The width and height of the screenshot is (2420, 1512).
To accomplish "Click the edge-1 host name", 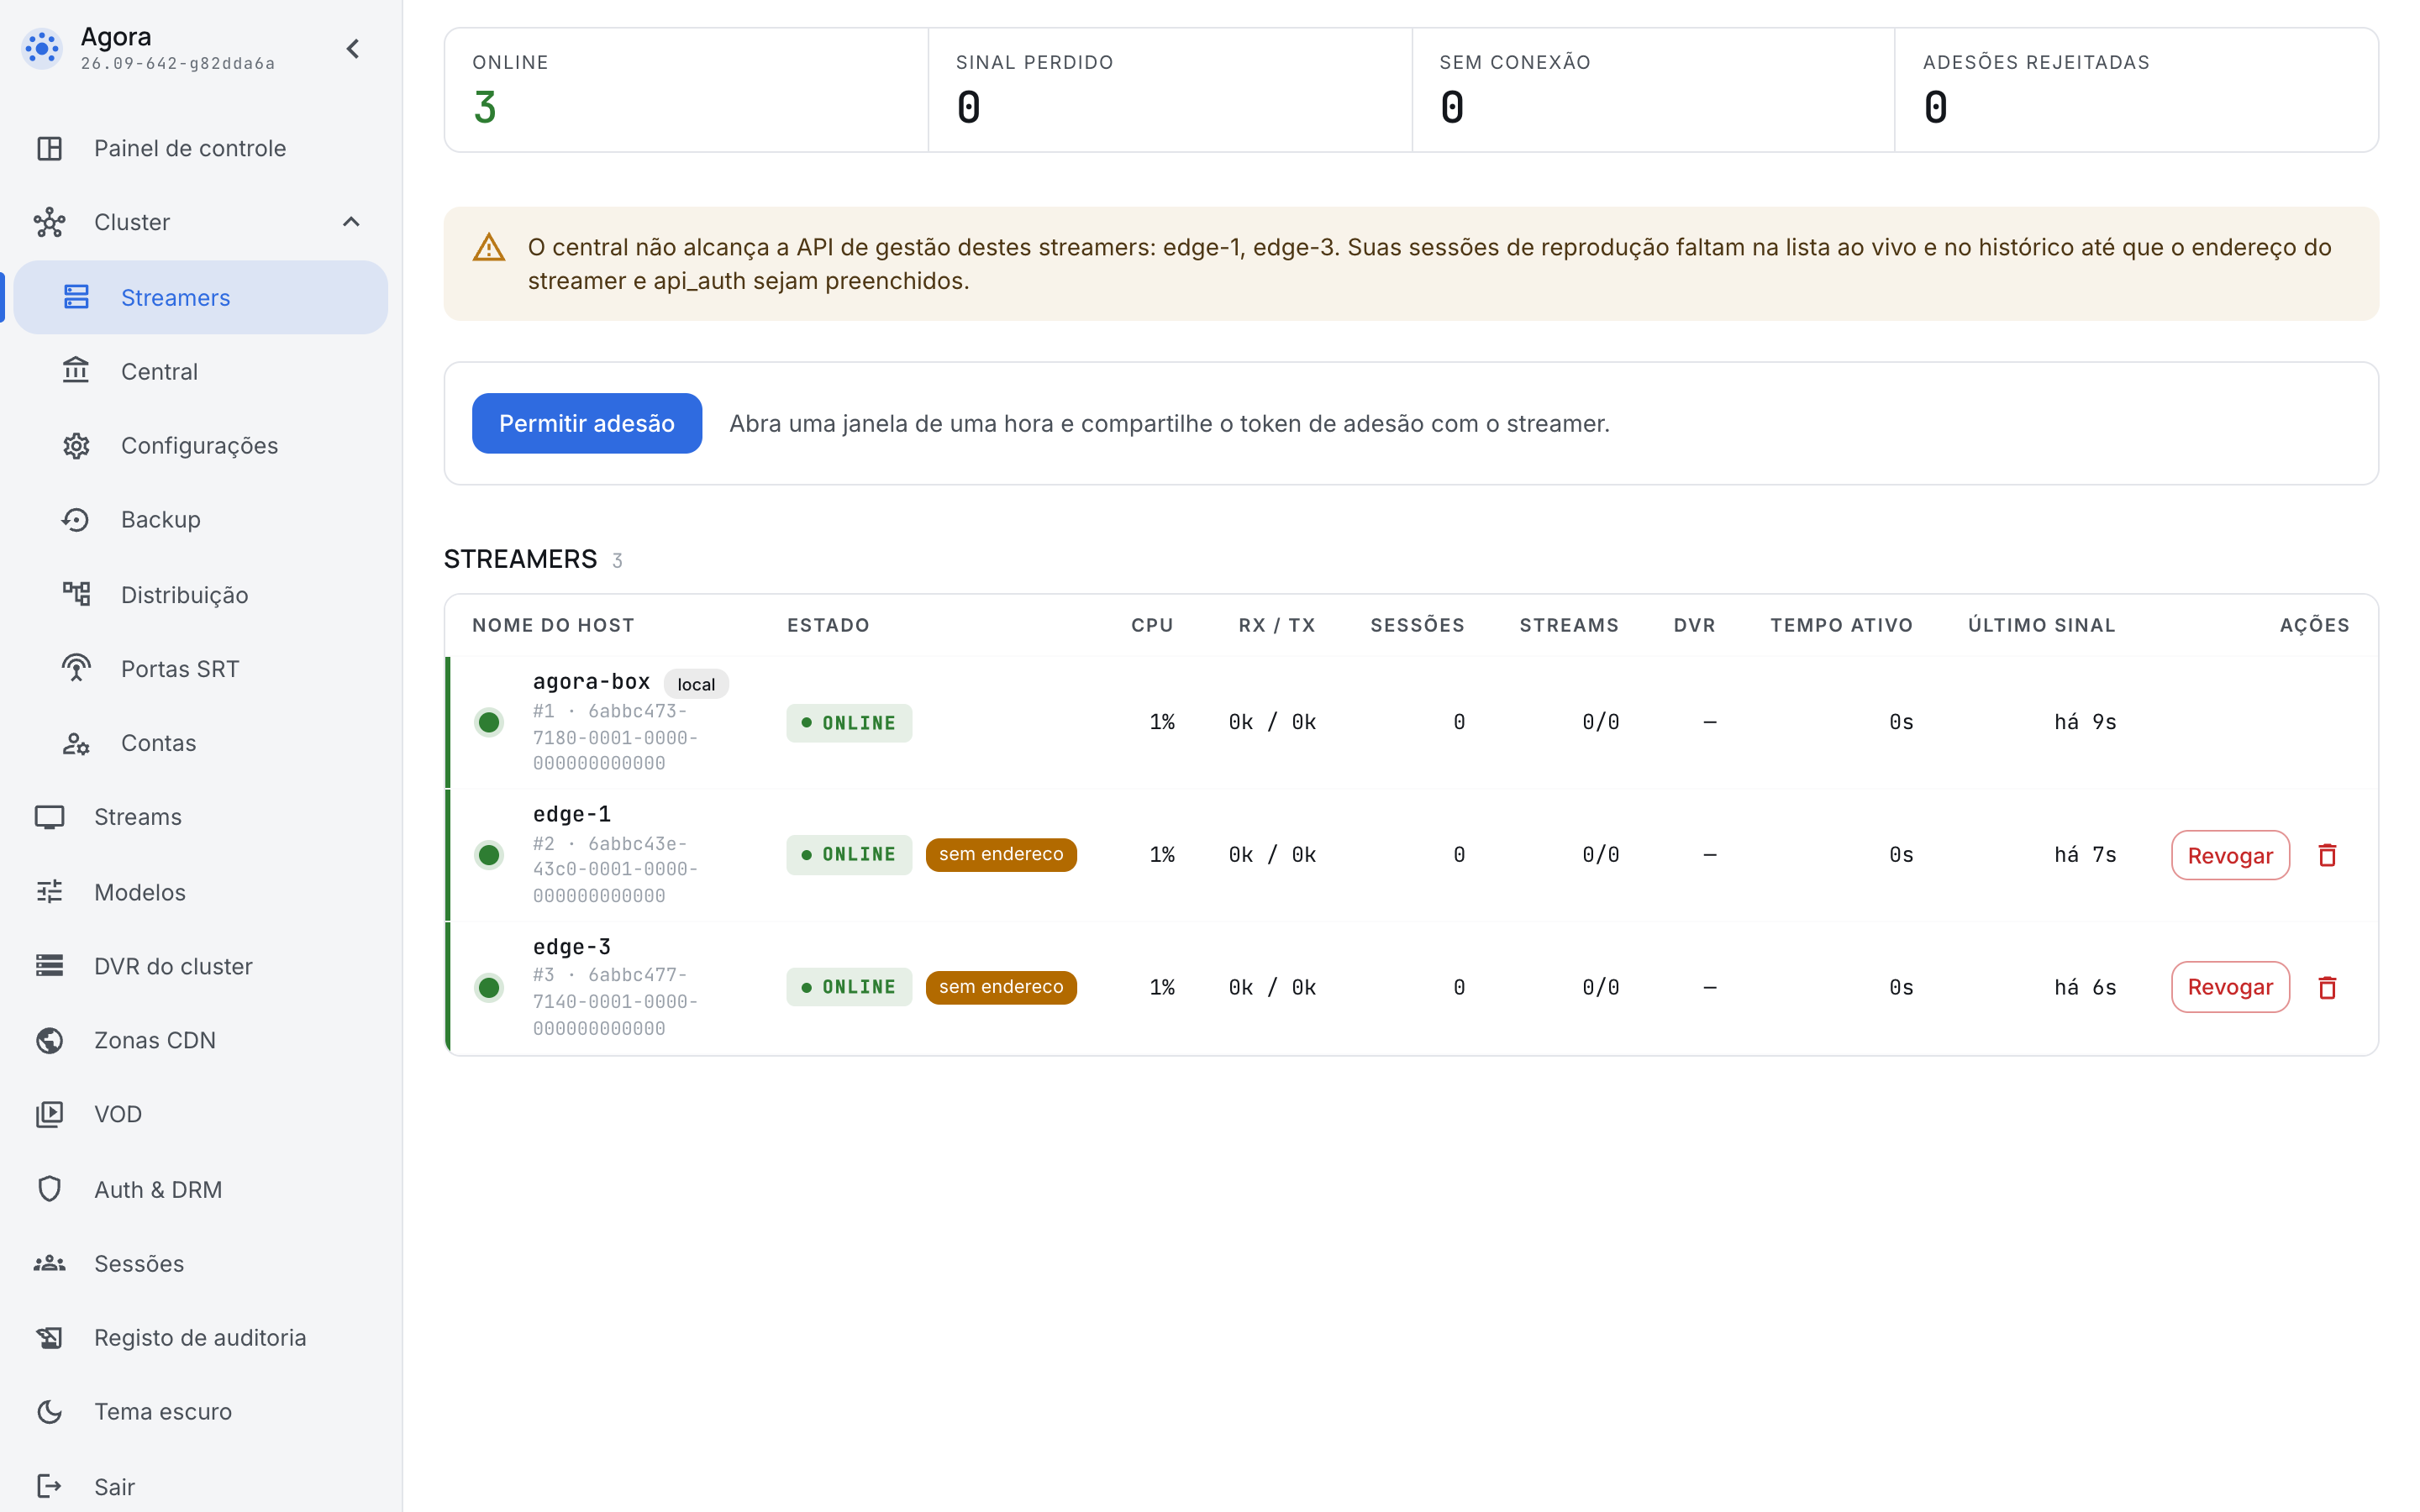I will click(x=572, y=814).
